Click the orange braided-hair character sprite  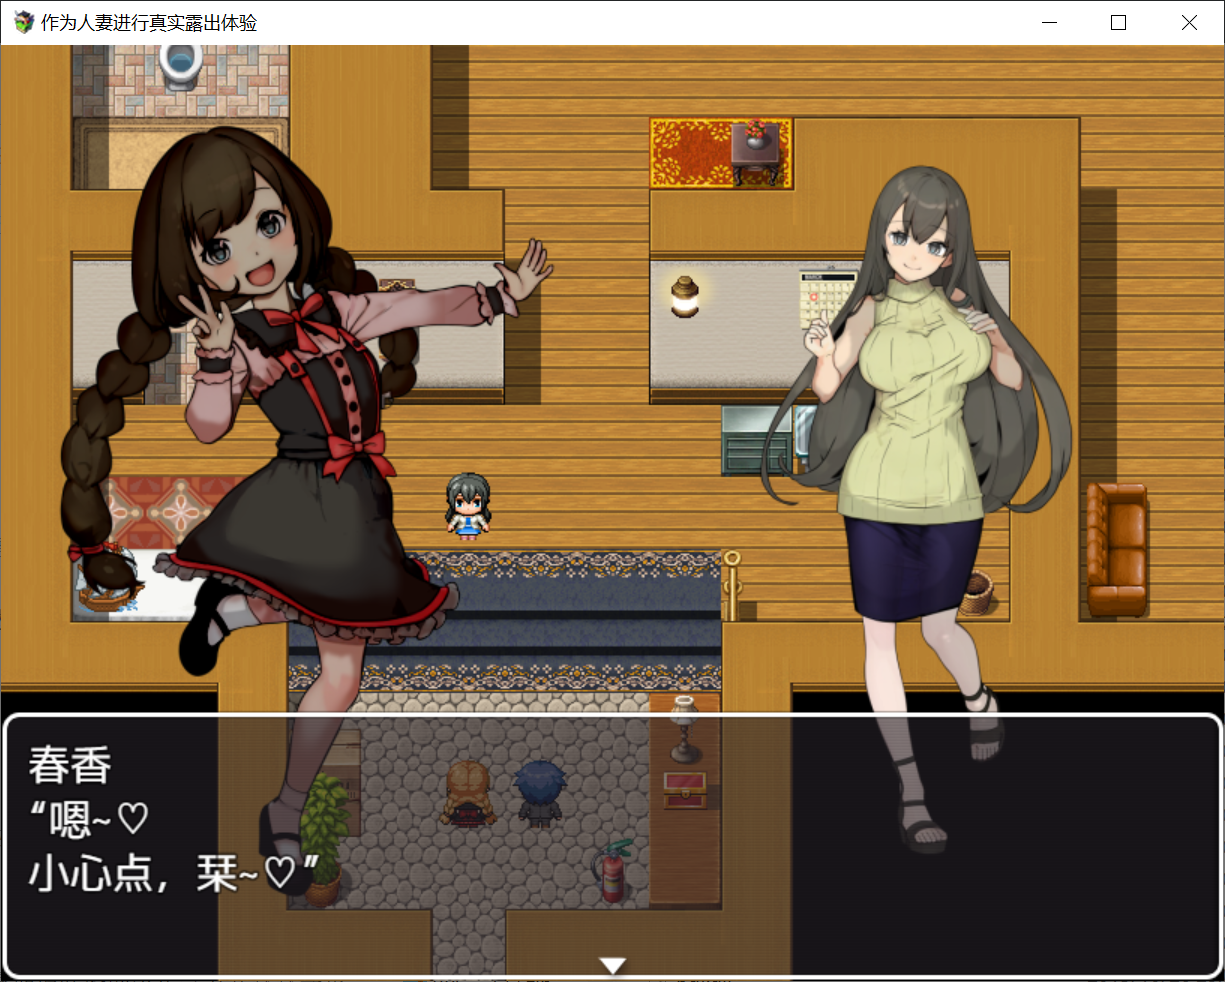(470, 792)
